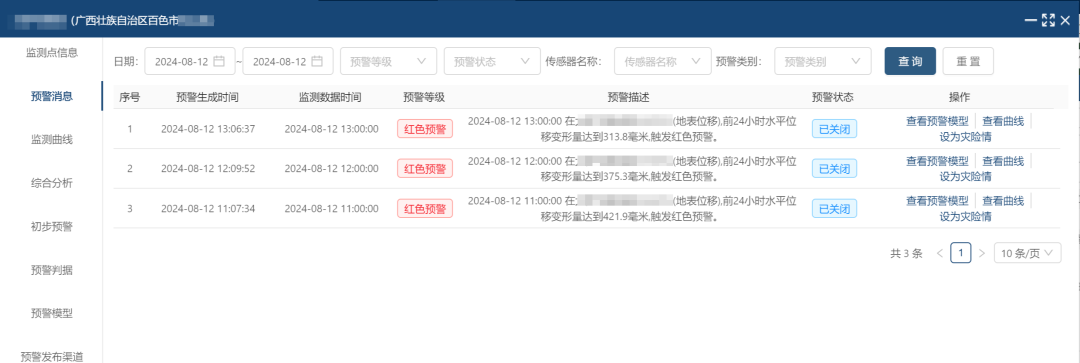Open the 预警发布渠道 sidebar tab

pos(52,357)
